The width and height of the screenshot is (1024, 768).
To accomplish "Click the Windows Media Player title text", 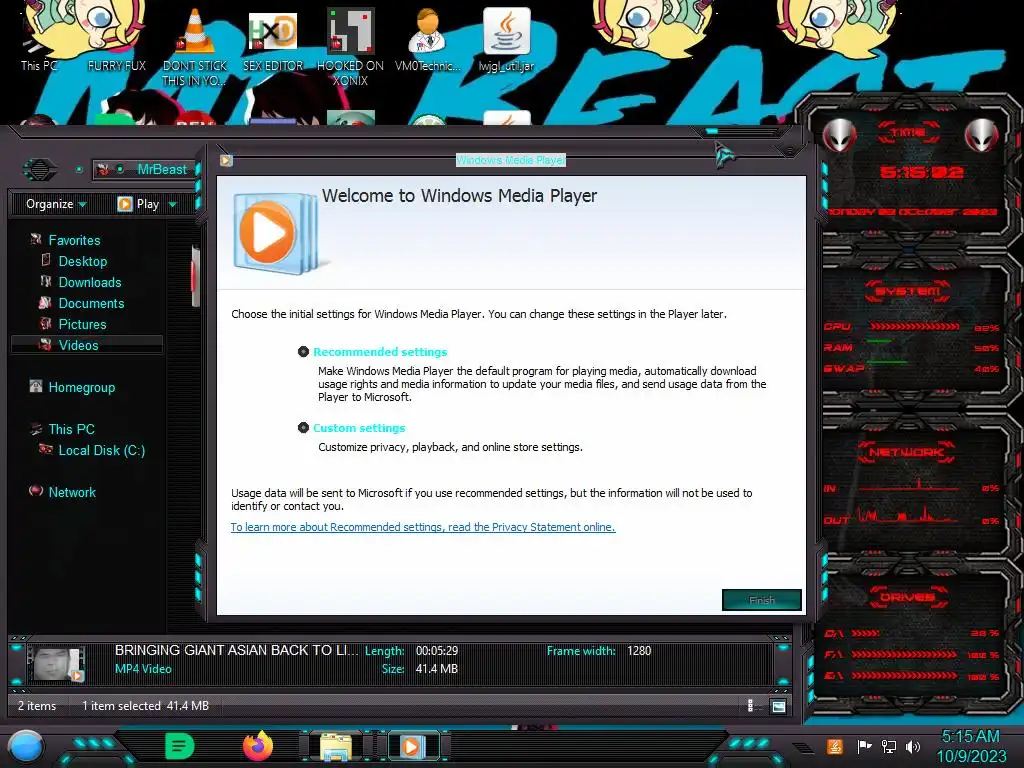I will pos(511,160).
